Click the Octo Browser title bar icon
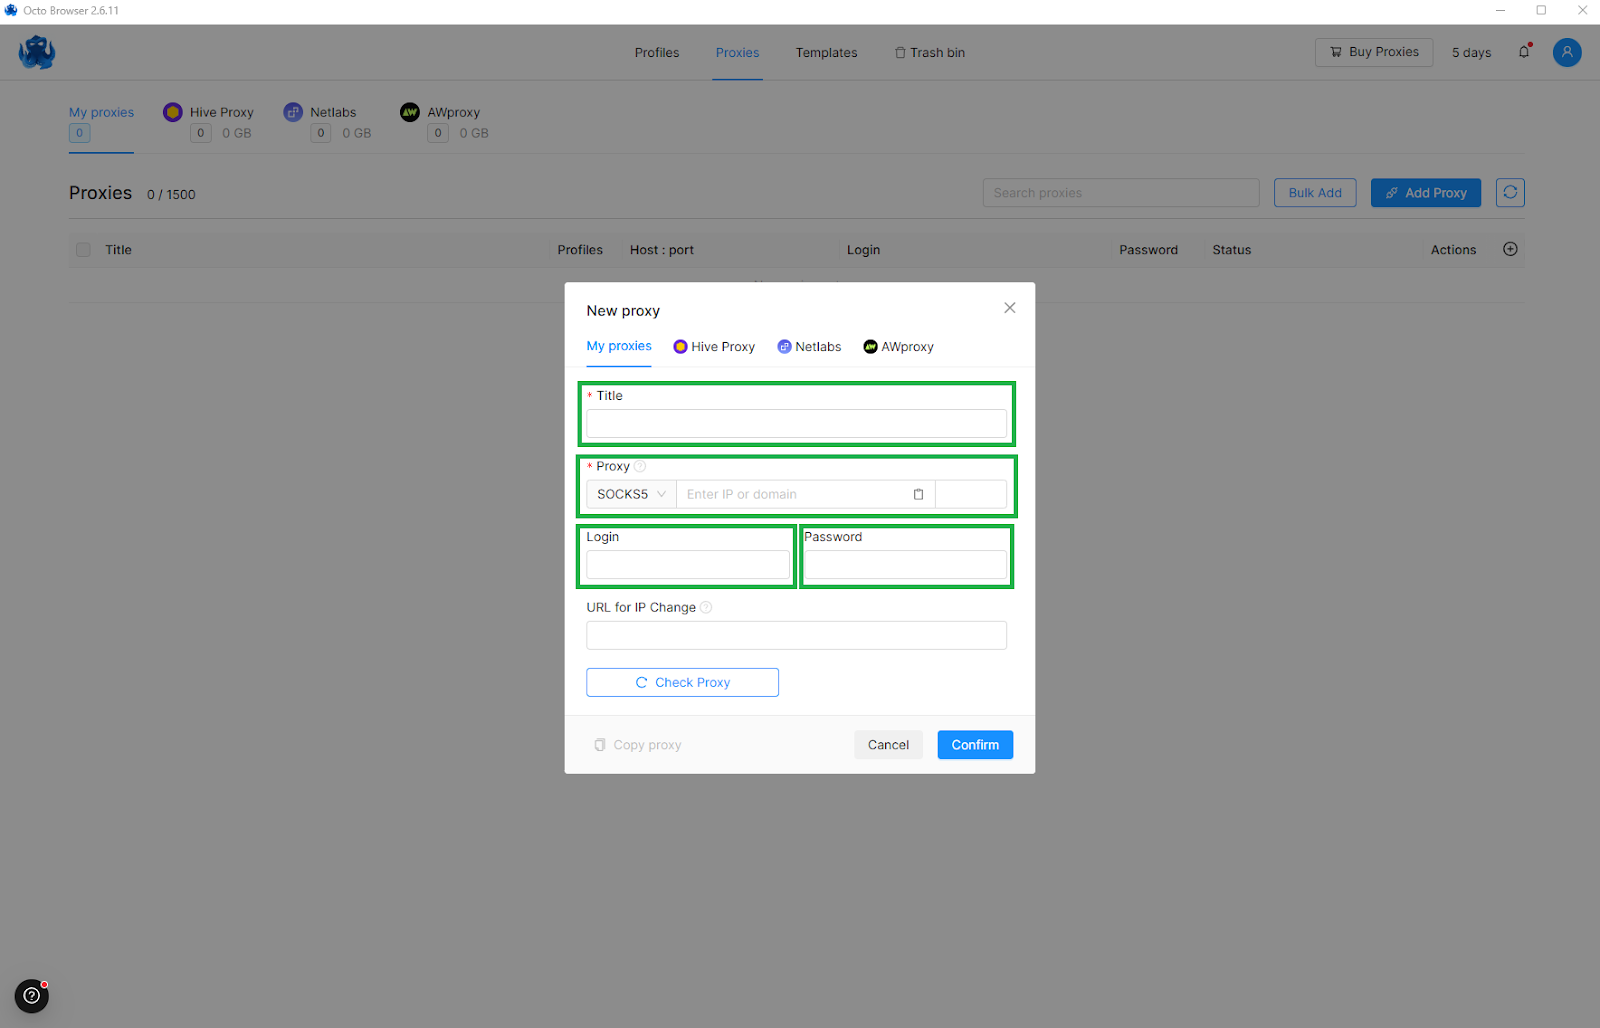 11,10
